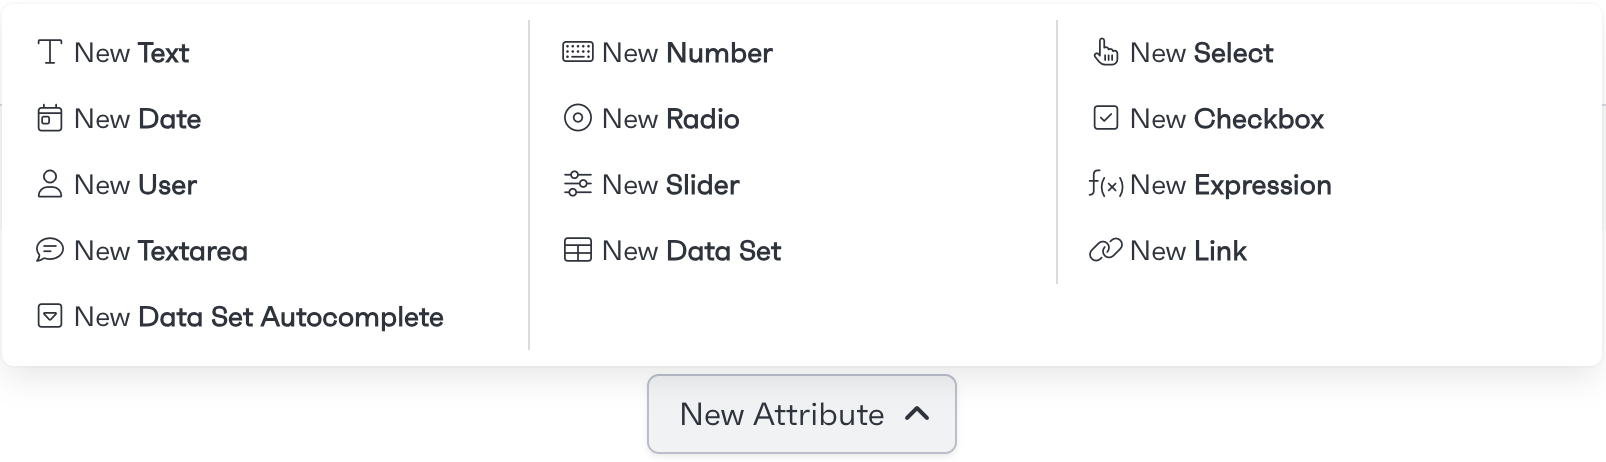This screenshot has height=462, width=1606.
Task: Click the person icon for New User
Action: 50,185
